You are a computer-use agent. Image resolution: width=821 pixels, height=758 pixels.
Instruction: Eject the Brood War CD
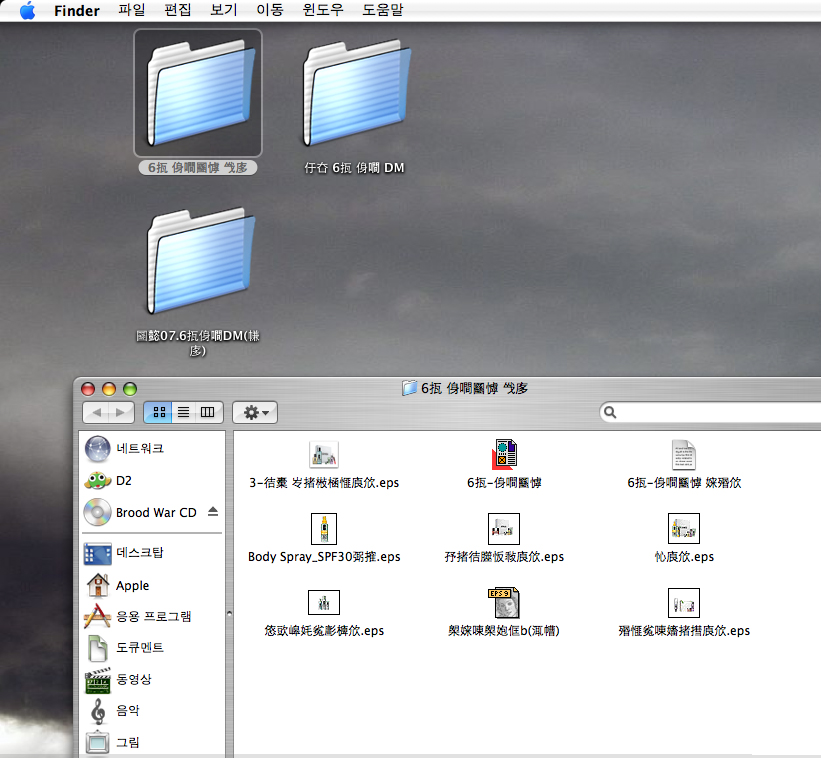(212, 512)
